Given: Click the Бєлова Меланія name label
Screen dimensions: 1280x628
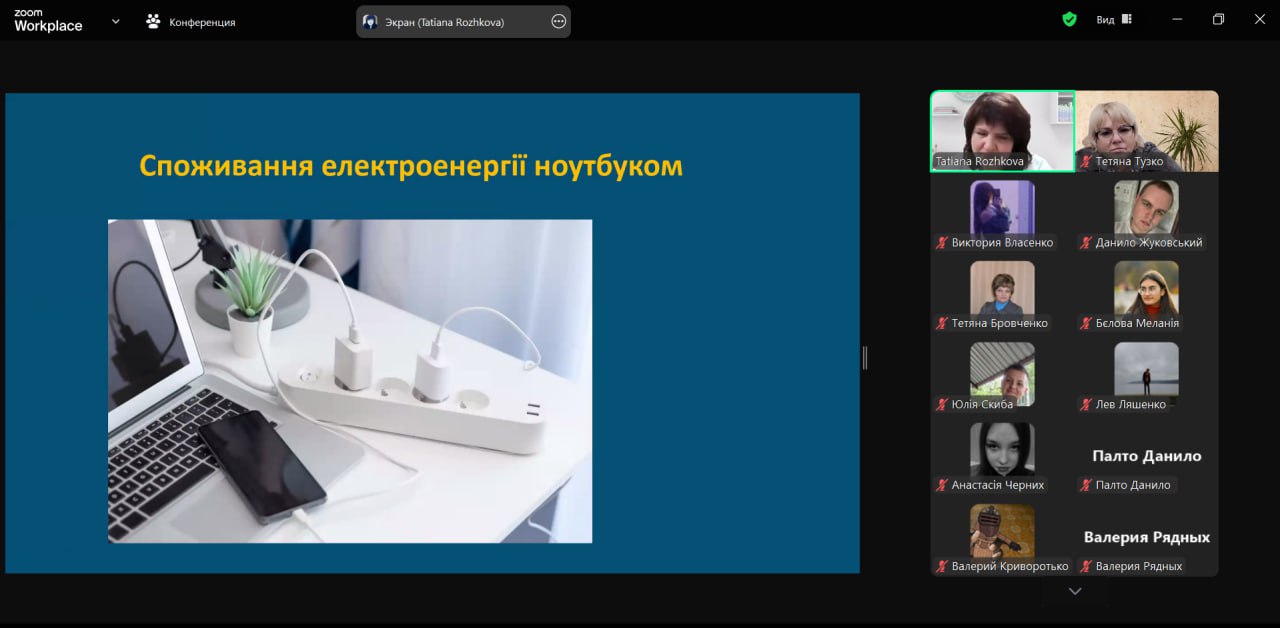Looking at the screenshot, I should (1137, 324).
